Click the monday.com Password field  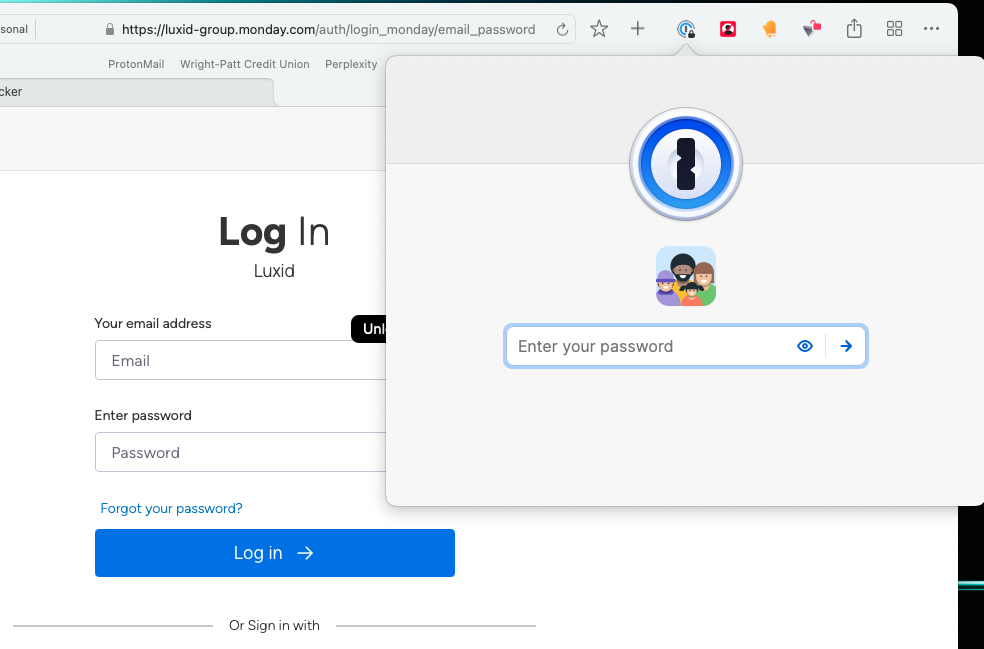pyautogui.click(x=240, y=452)
